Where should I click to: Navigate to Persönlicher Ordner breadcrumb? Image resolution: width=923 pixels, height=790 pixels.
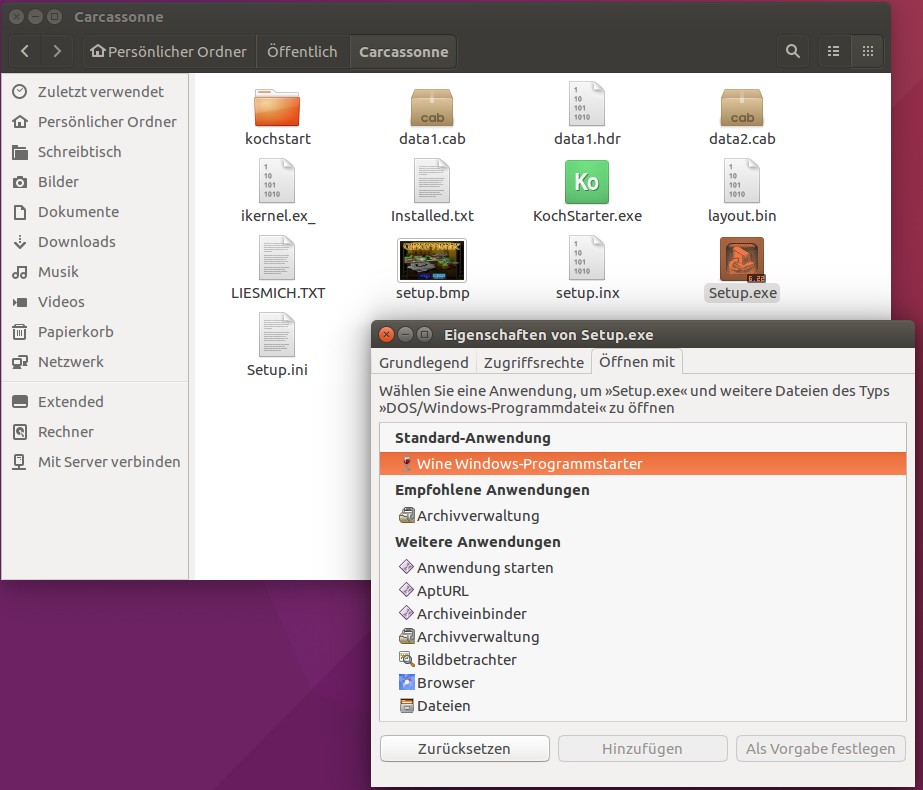coord(169,51)
